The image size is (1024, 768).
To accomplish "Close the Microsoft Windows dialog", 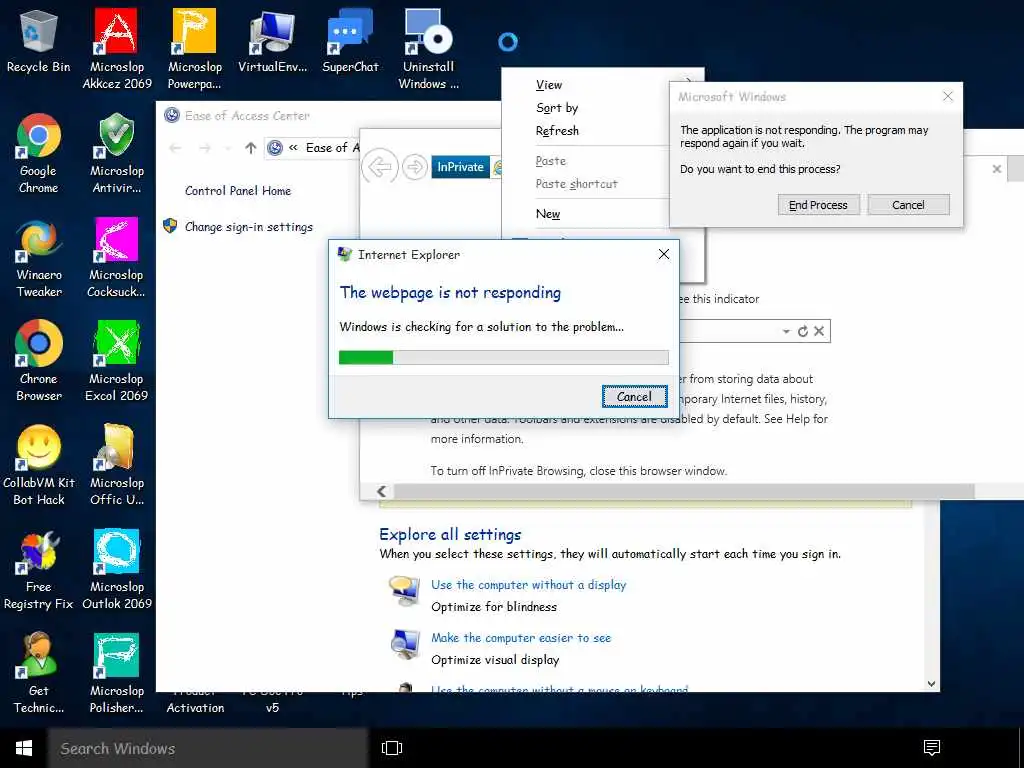I will 948,97.
